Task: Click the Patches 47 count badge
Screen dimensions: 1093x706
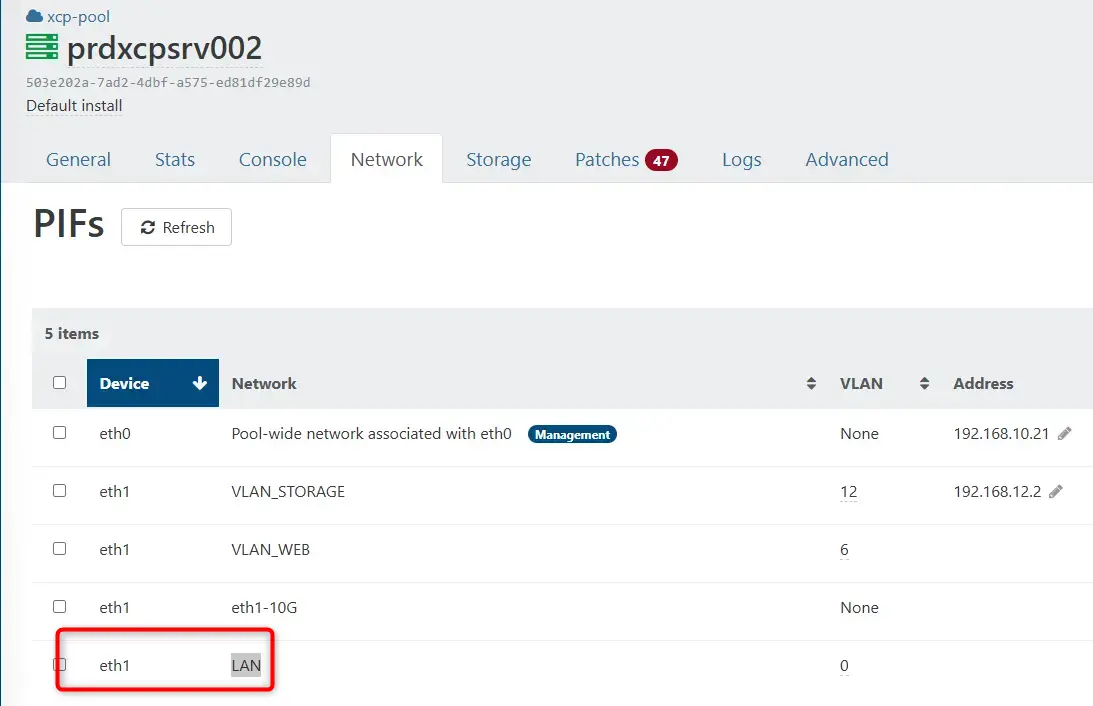Action: pos(661,160)
